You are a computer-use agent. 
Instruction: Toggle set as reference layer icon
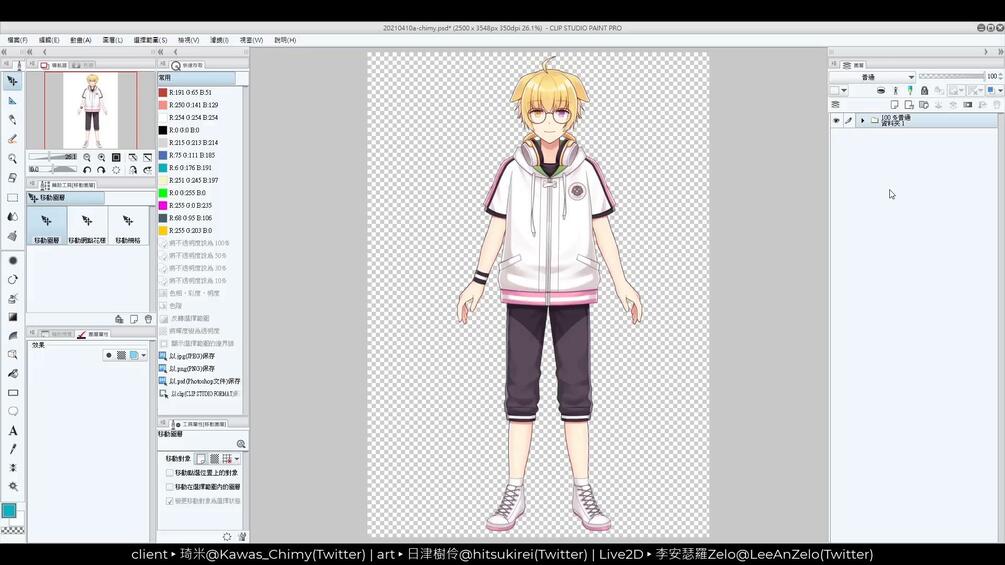895,90
